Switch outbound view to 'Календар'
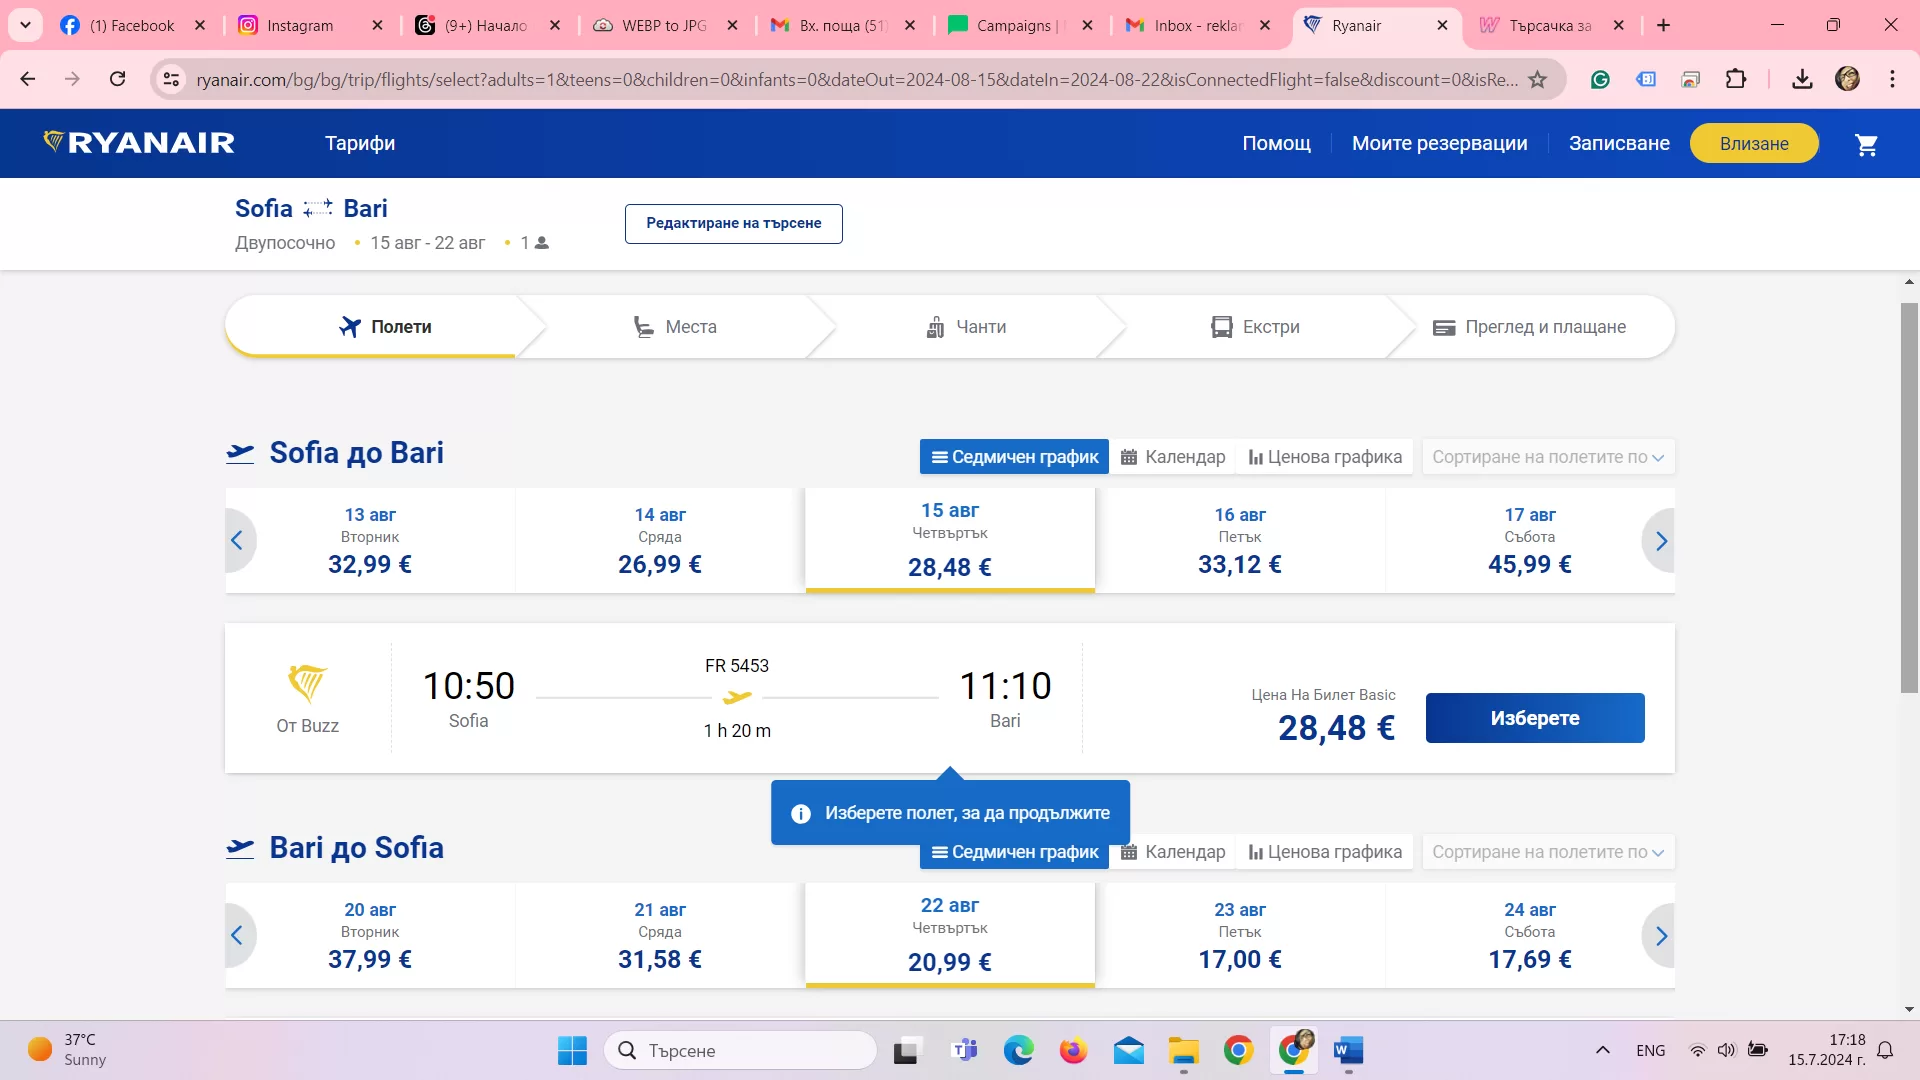 [x=1173, y=457]
